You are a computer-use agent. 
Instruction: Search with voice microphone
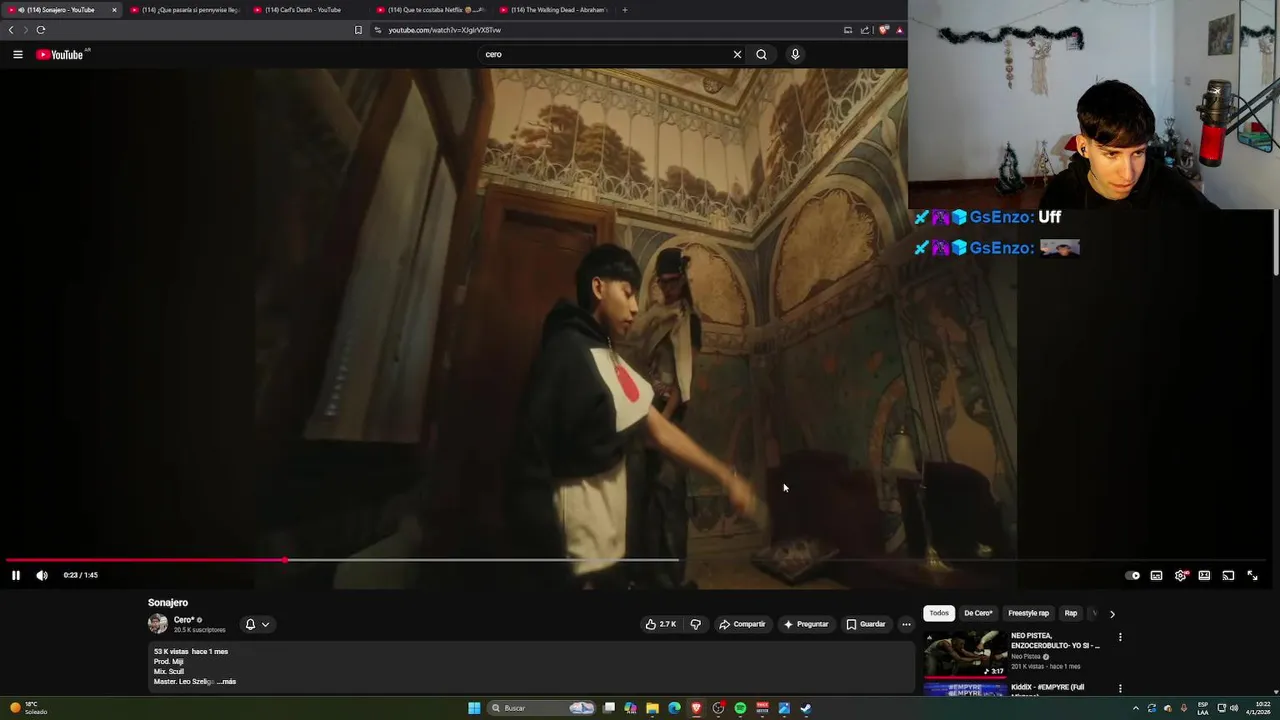pos(795,54)
